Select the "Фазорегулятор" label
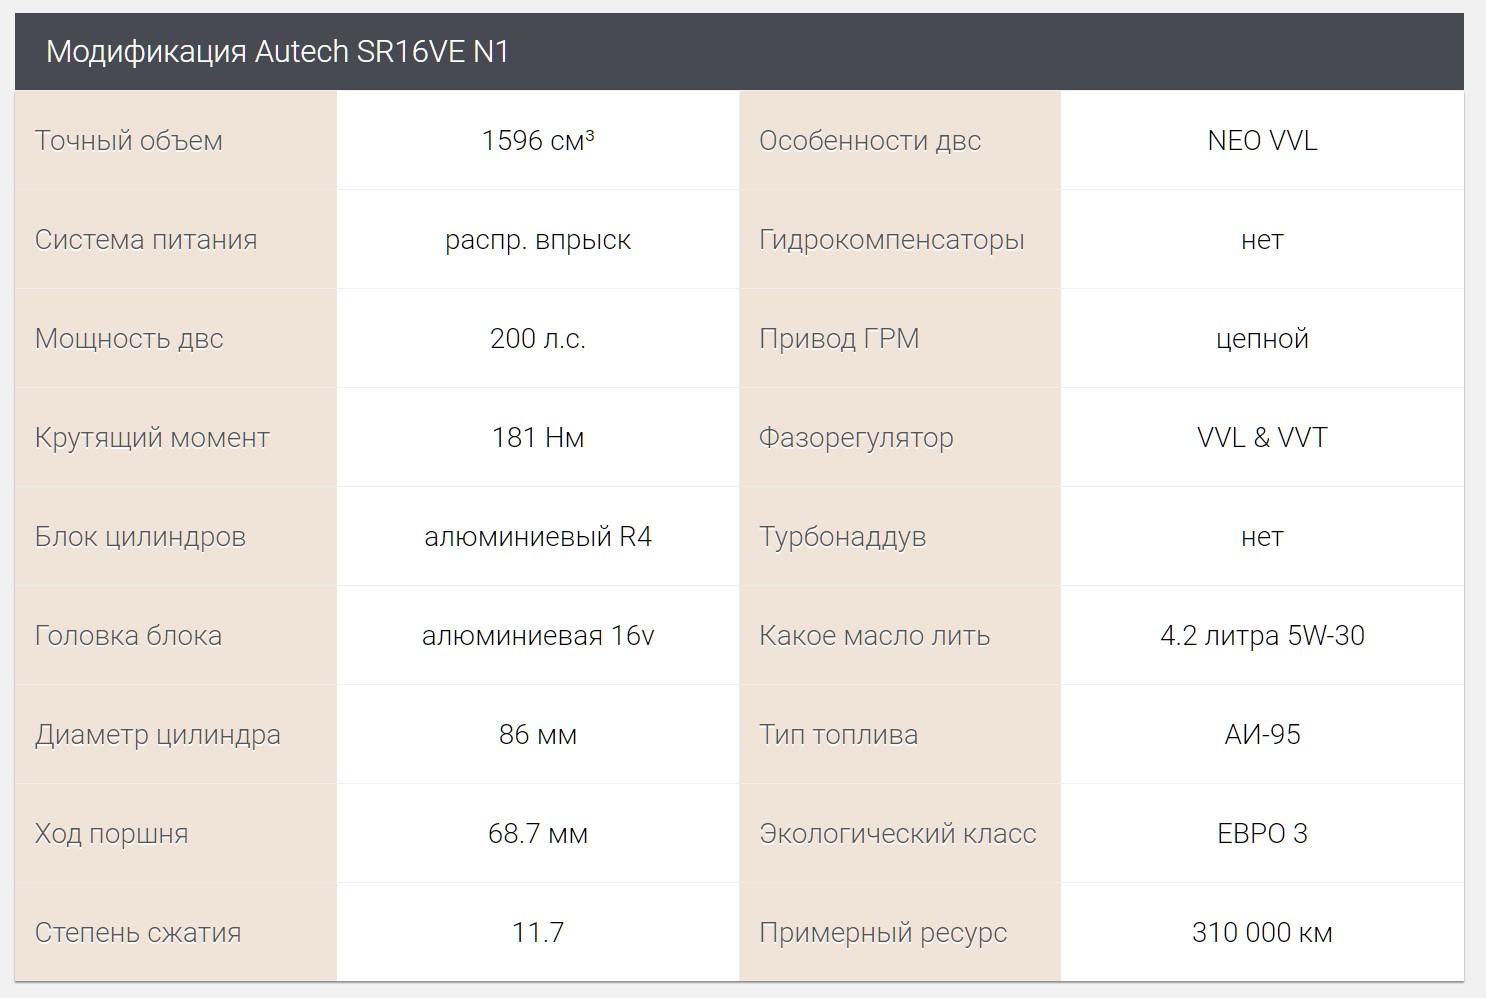Screen dimensions: 1486x998 pyautogui.click(x=856, y=438)
